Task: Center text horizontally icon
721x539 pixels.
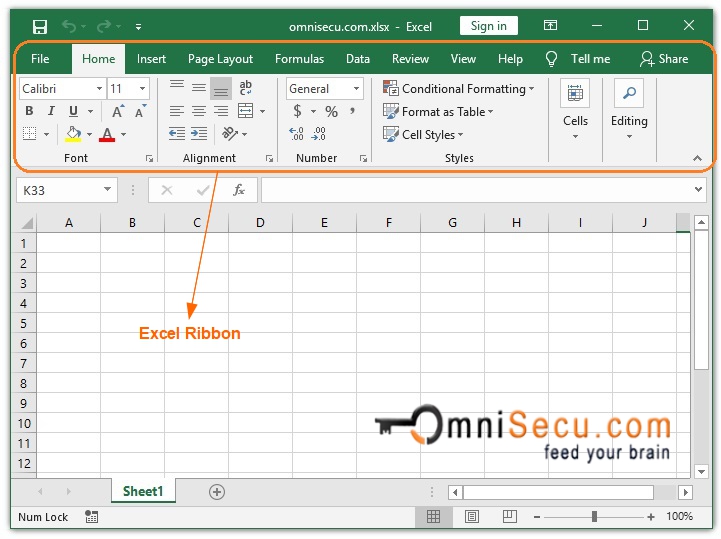Action: click(x=199, y=111)
